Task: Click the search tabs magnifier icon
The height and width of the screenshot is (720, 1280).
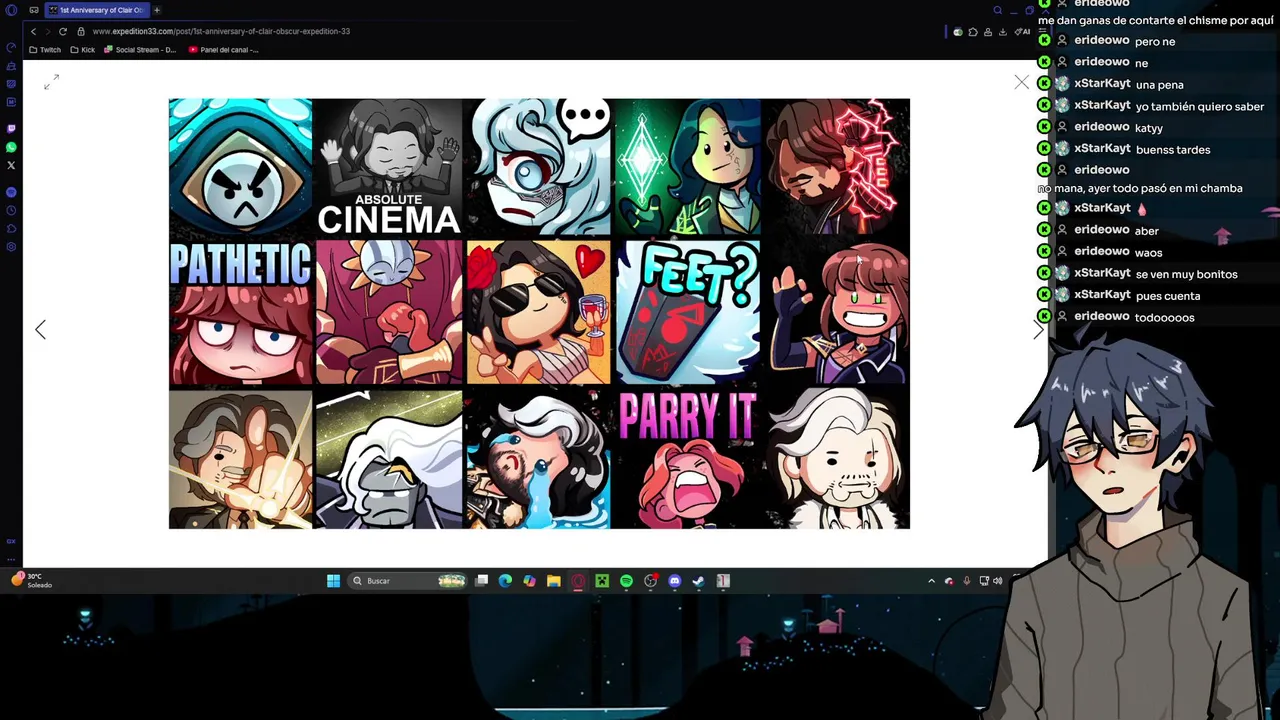Action: pos(997,10)
